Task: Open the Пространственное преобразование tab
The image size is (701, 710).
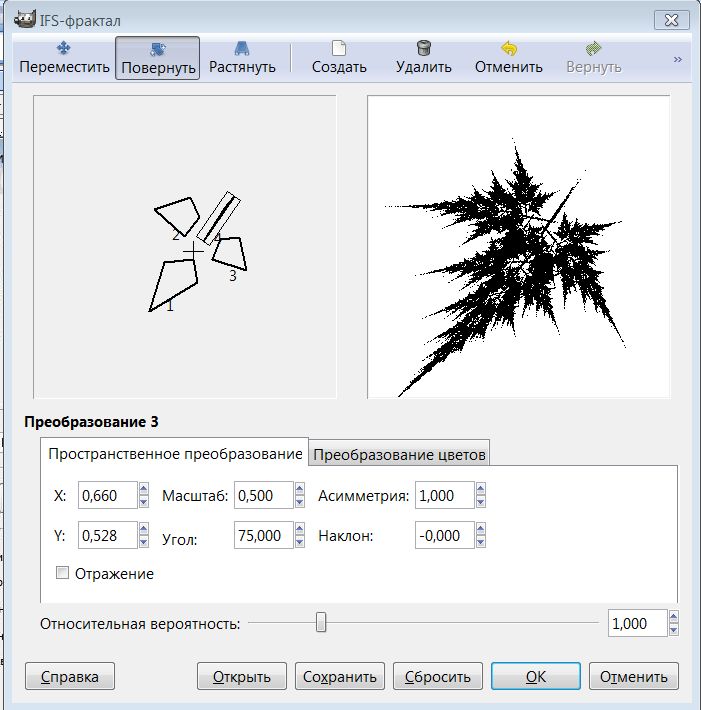Action: [175, 454]
